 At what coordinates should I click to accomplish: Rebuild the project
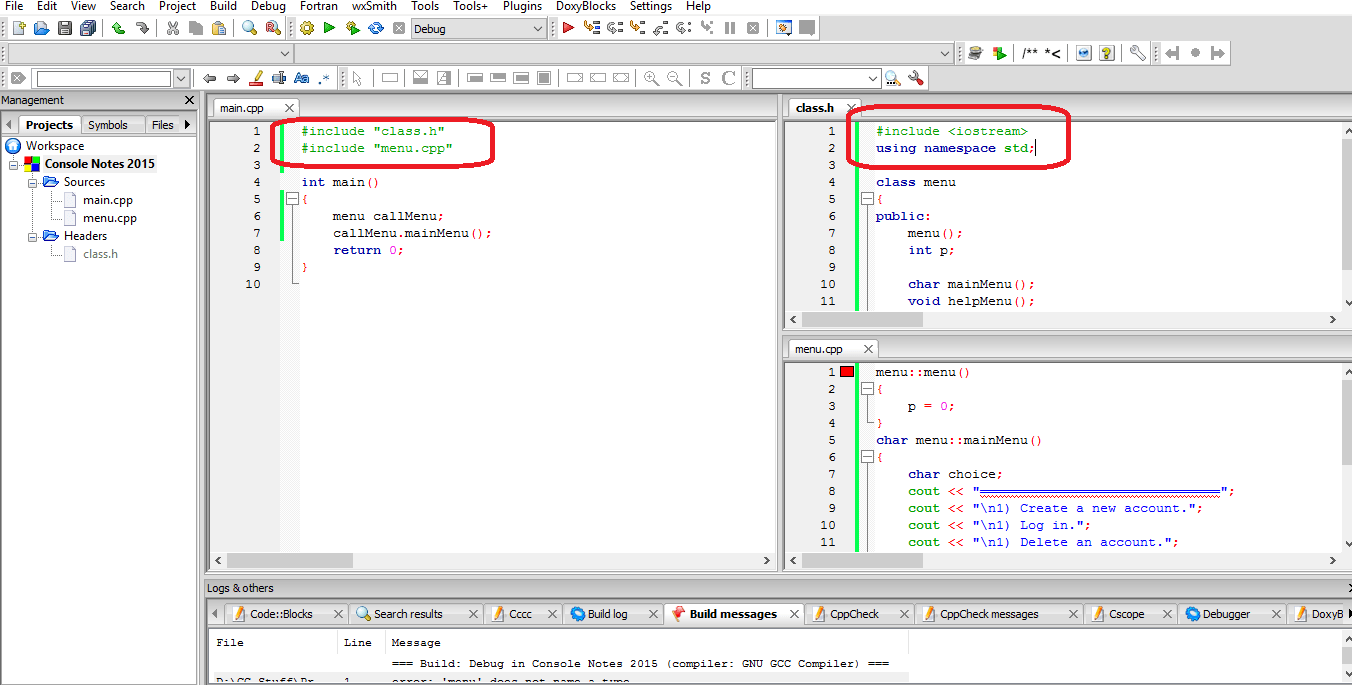click(376, 28)
